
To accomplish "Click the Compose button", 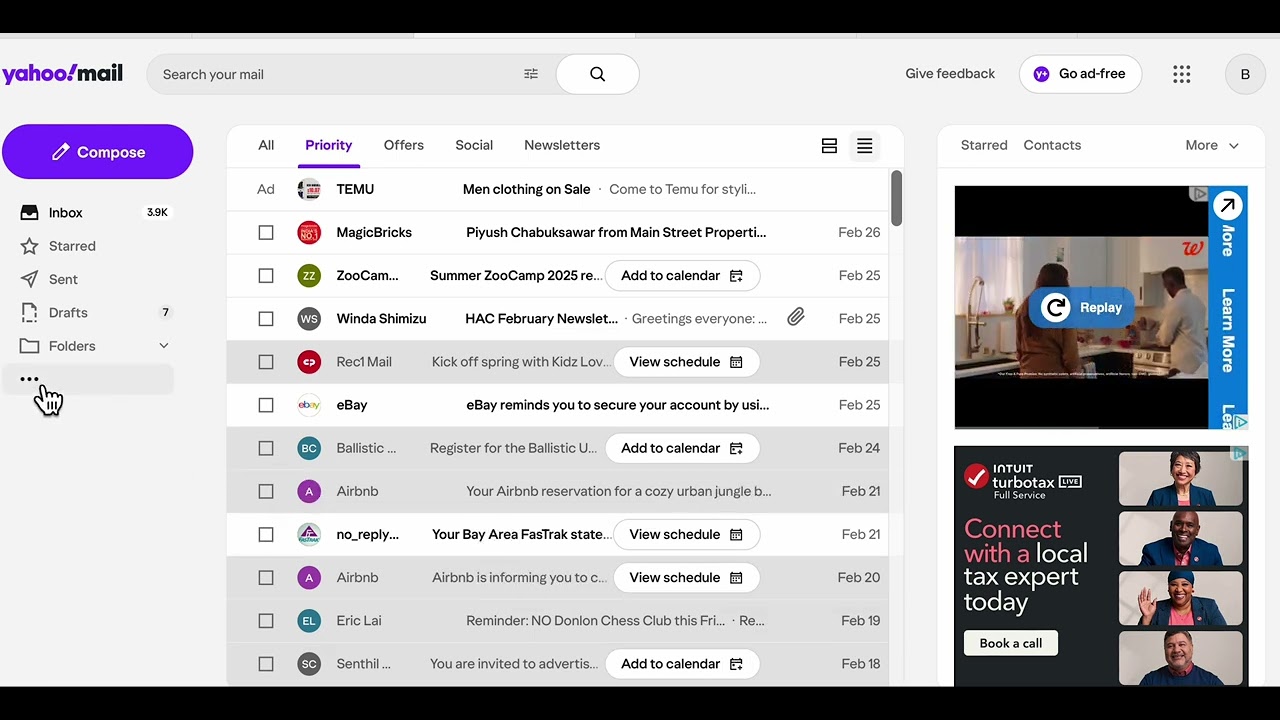I will (x=97, y=152).
